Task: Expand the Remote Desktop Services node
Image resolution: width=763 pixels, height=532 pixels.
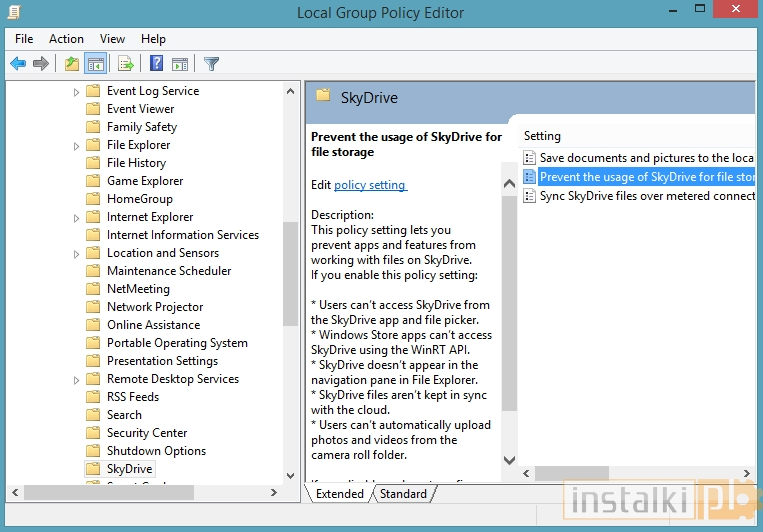Action: point(76,380)
